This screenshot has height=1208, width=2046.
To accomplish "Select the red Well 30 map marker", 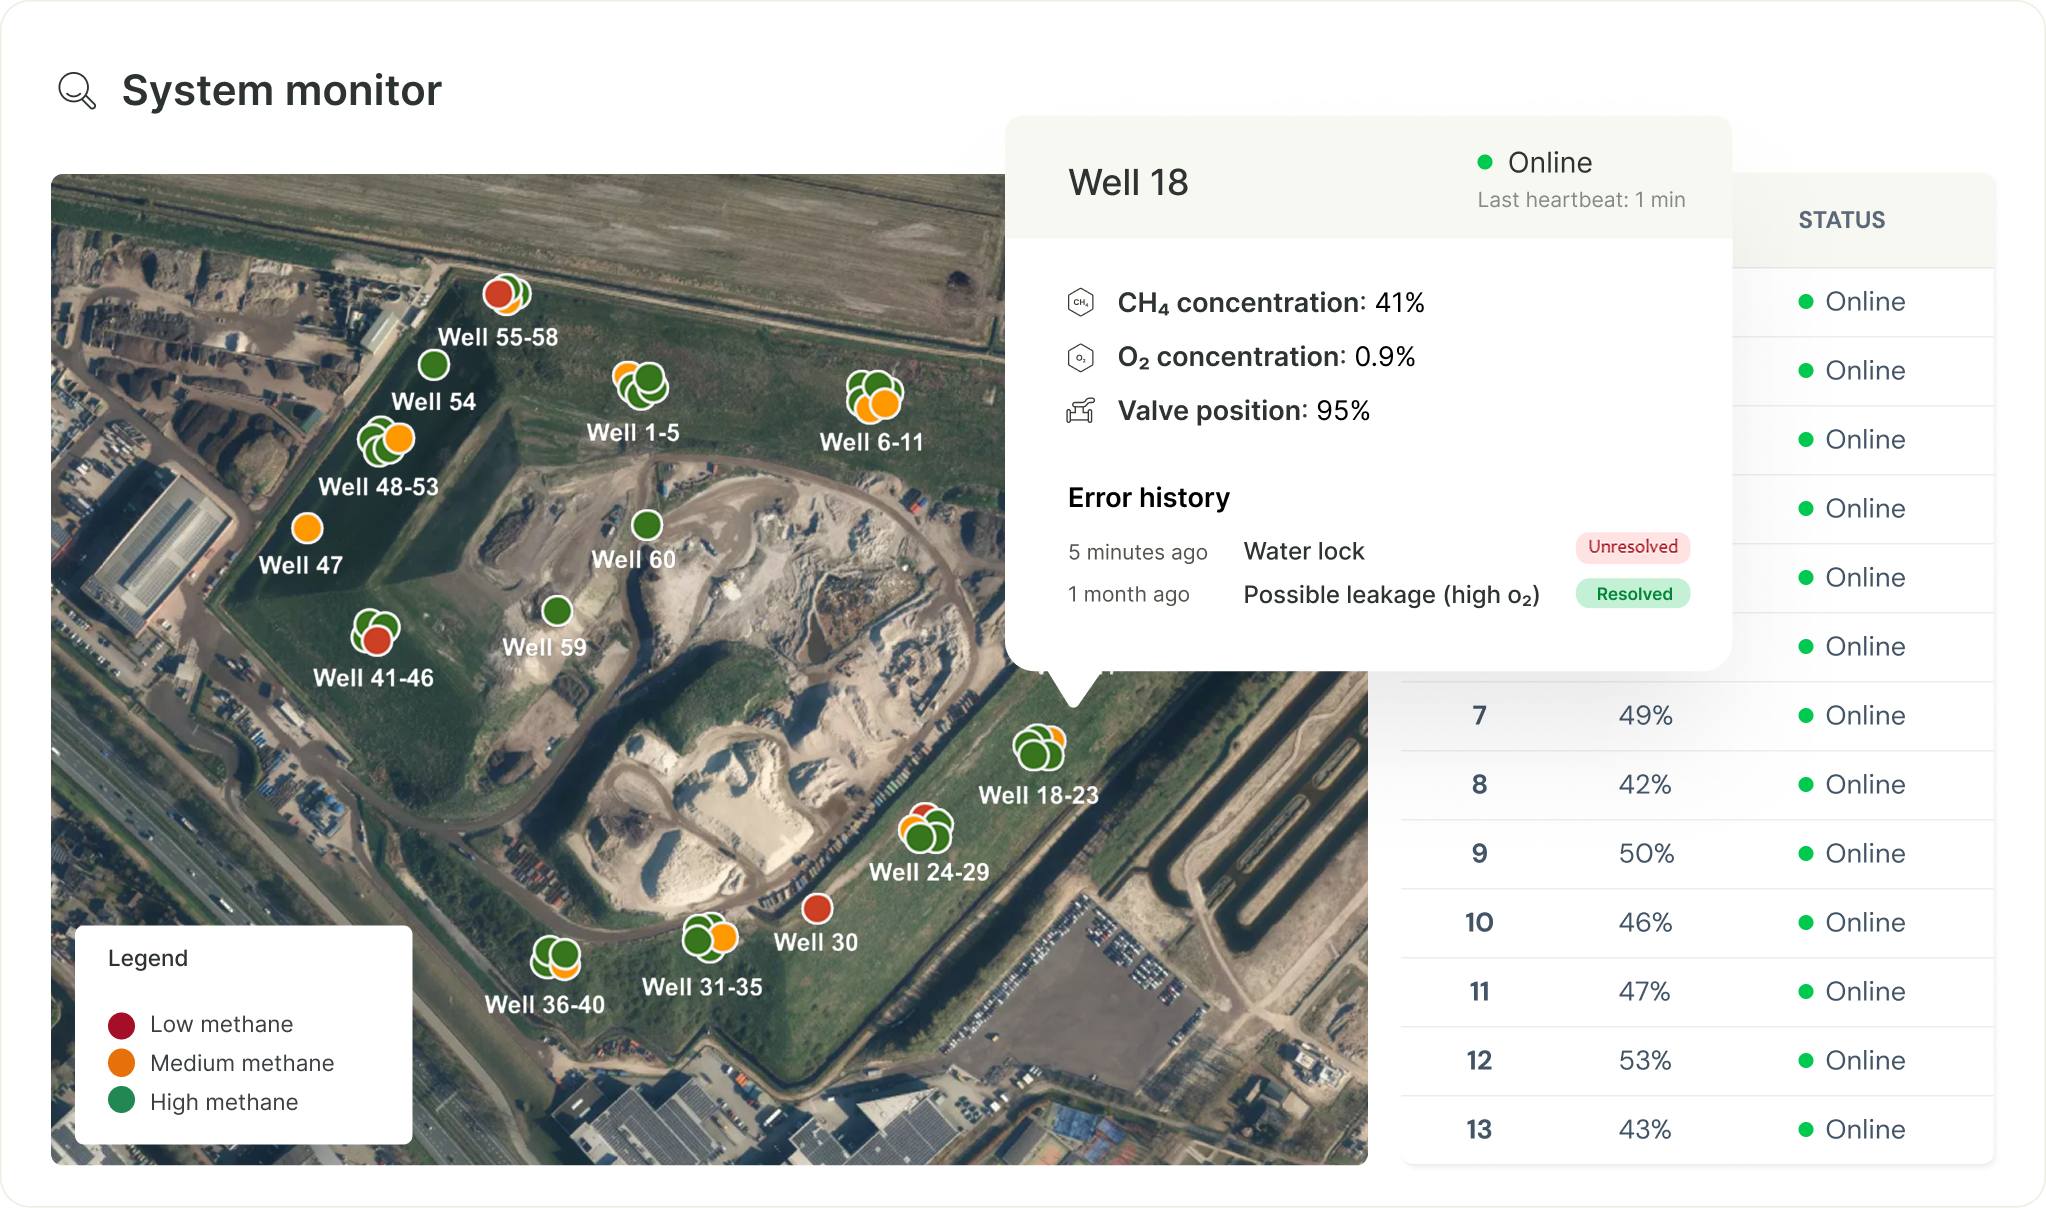I will click(x=817, y=908).
